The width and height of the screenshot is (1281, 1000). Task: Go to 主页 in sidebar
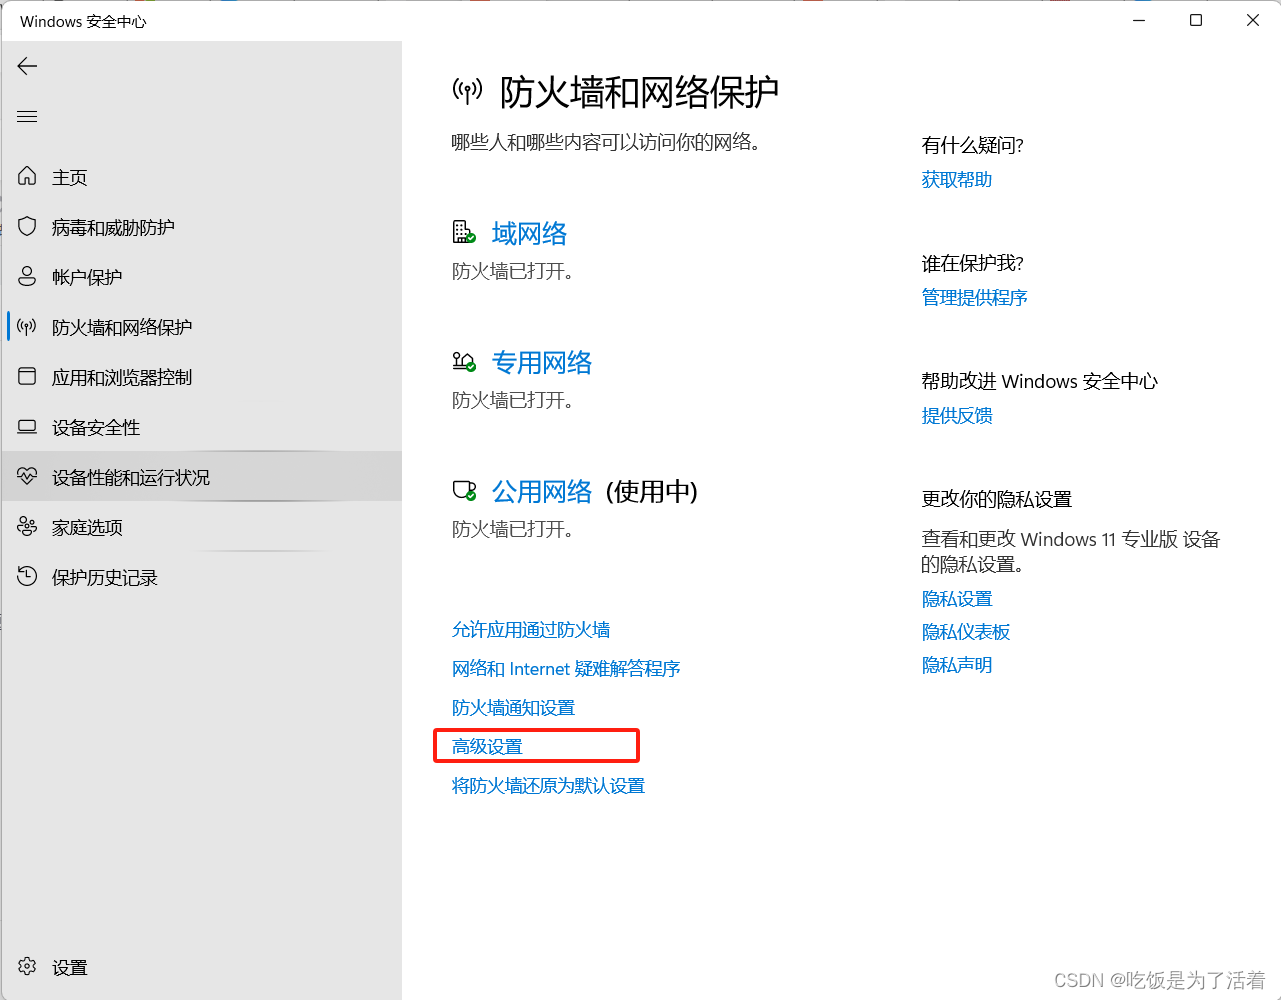(x=70, y=177)
